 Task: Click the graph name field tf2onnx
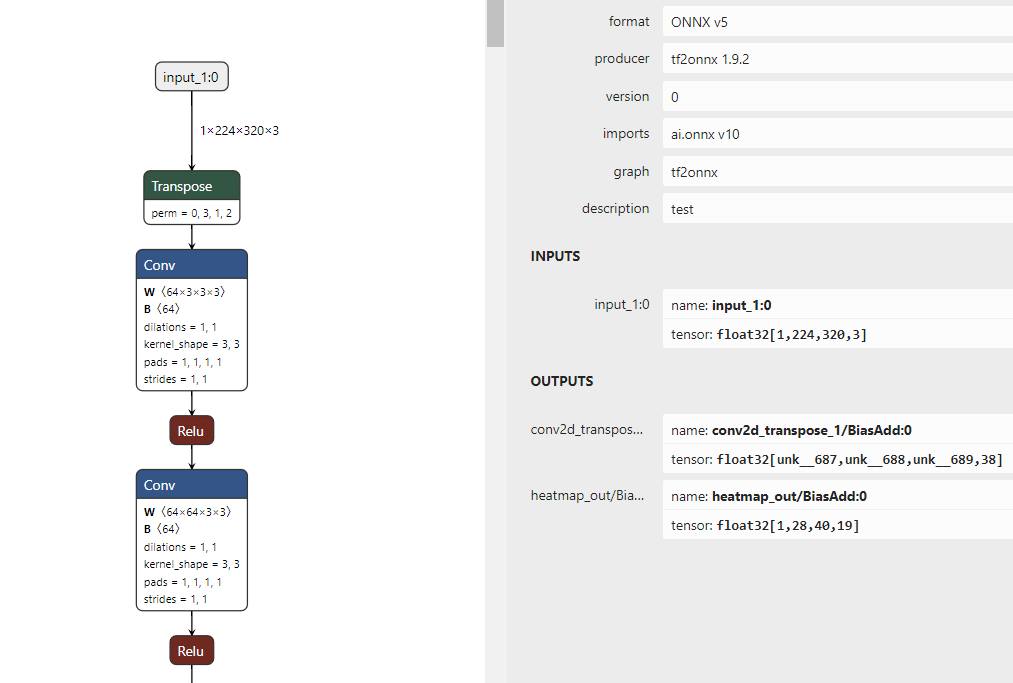click(x=838, y=172)
